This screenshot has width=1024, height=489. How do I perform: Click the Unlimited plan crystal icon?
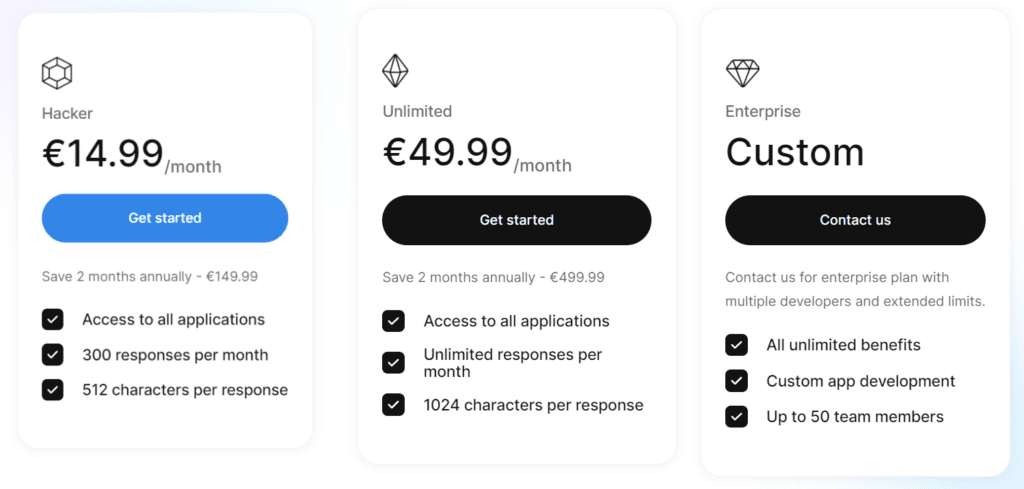point(396,70)
